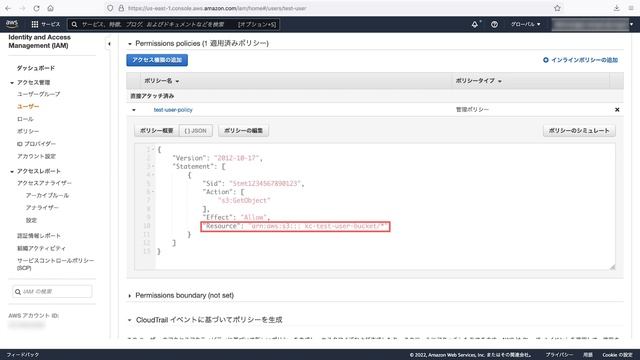Click 用語 footer link
This screenshot has width=640, height=360.
click(588, 355)
